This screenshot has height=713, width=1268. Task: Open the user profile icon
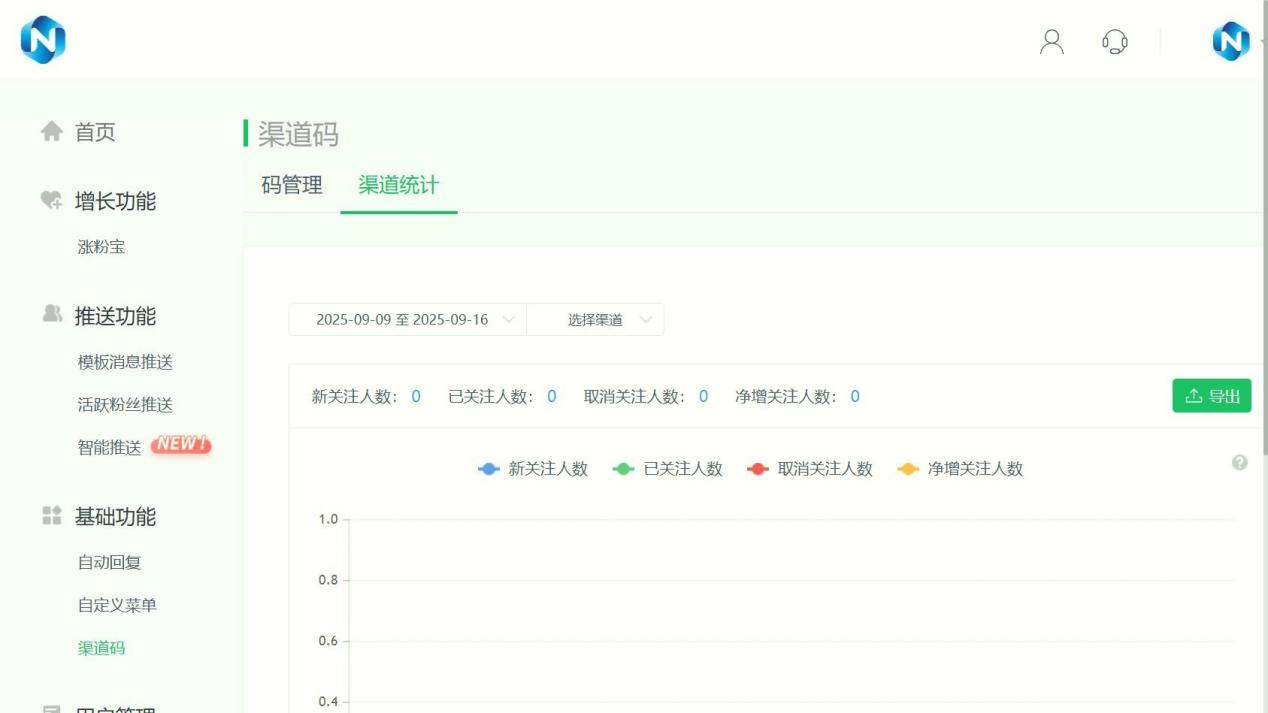1052,41
